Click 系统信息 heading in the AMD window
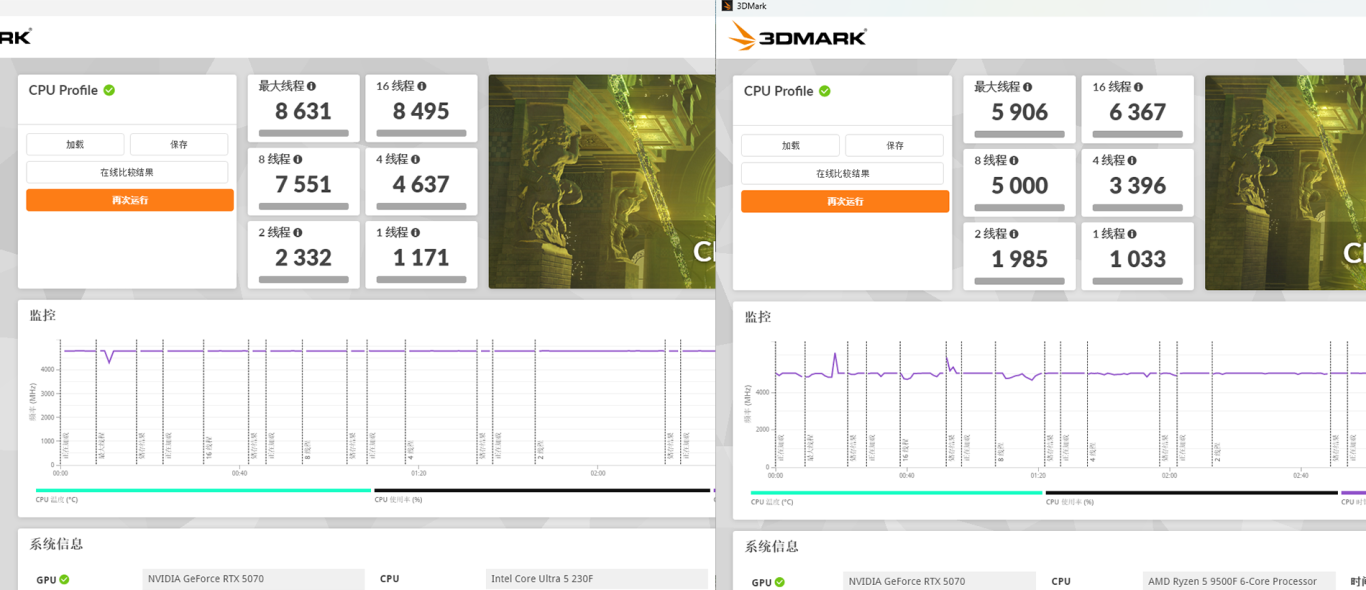The width and height of the screenshot is (1366, 590). pos(772,546)
